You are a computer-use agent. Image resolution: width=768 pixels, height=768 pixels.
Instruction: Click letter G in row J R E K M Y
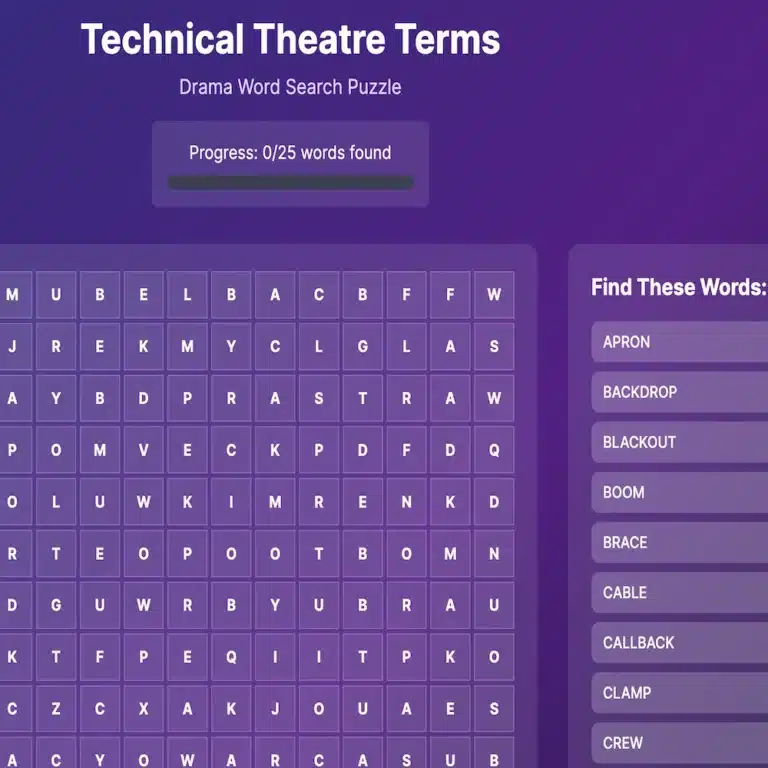[362, 346]
